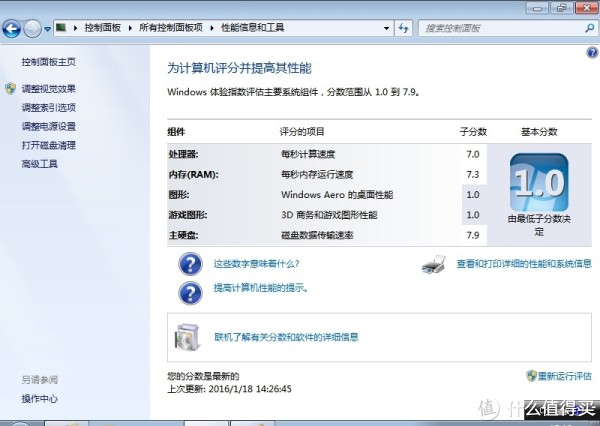Open 查看和打印详细的性能和系统信息

[524, 264]
